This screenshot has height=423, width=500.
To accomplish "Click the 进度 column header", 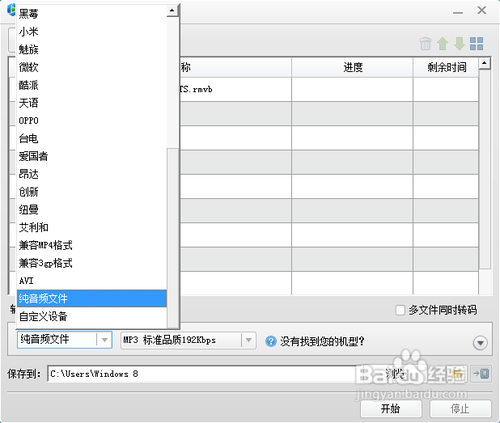I will (352, 68).
